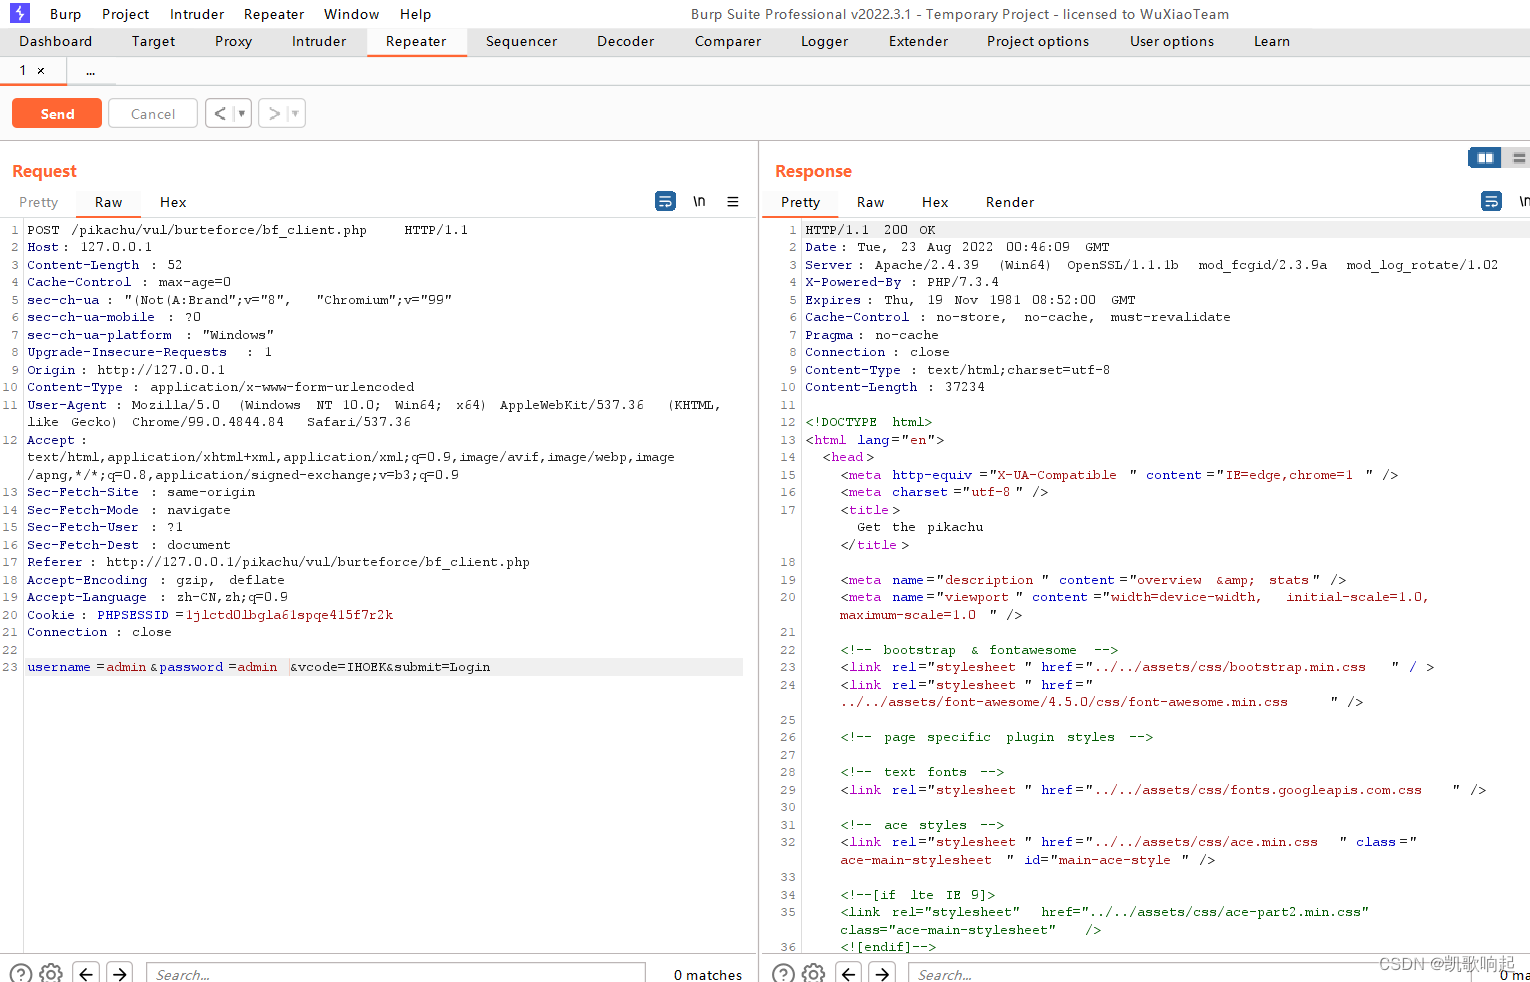This screenshot has height=982, width=1530.
Task: Switch Response view to Raw
Action: 870,202
